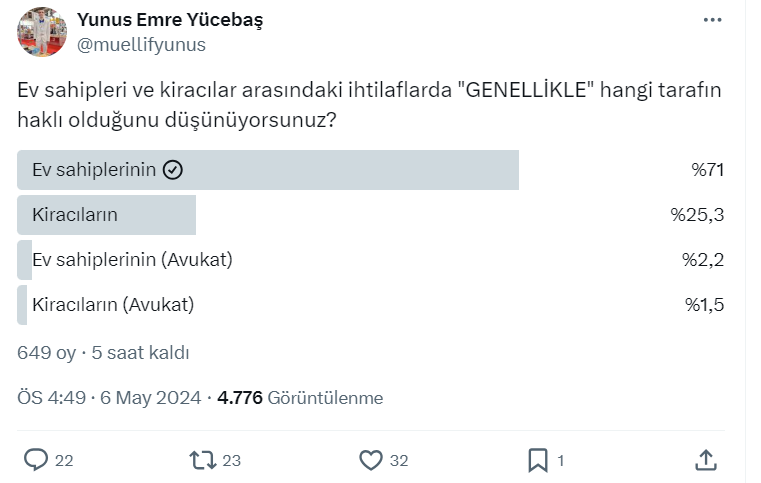
Task: Click the 4.776 Görüntülenme view count
Action: click(x=301, y=397)
